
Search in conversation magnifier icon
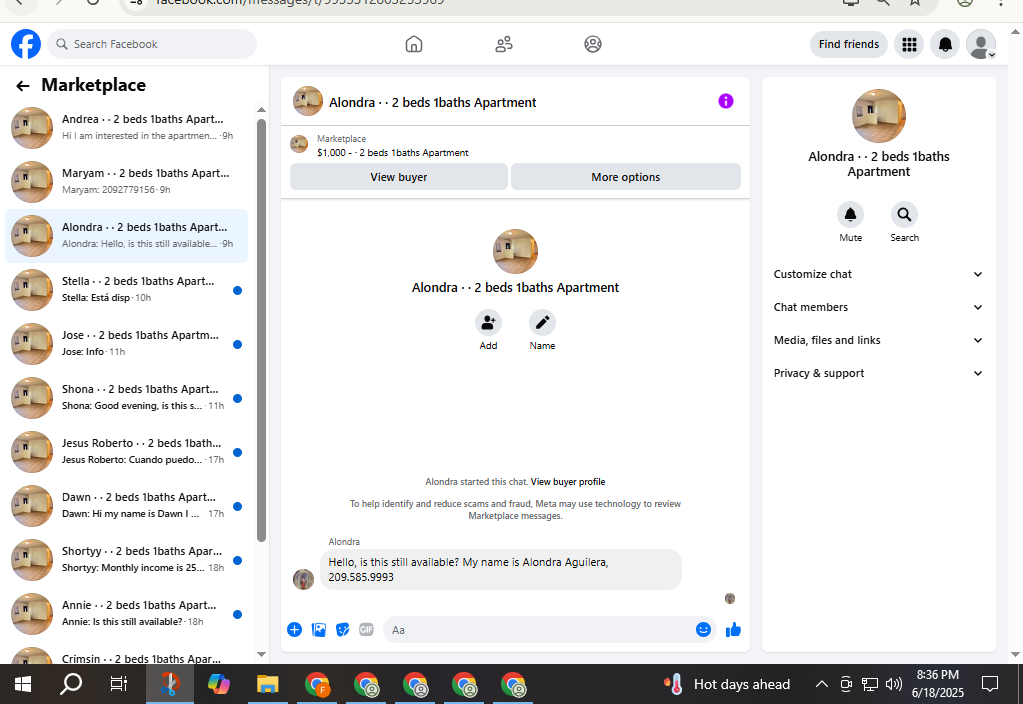click(904, 214)
